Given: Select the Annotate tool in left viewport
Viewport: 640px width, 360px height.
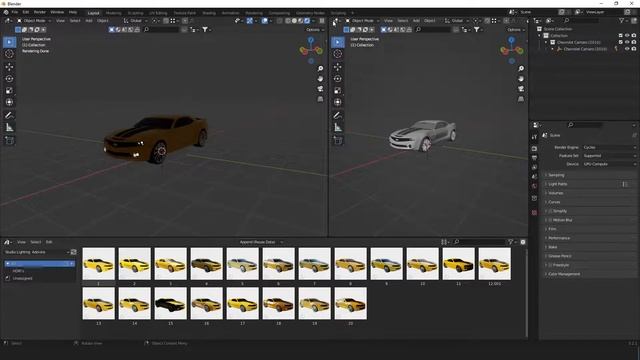Looking at the screenshot, I should (9, 116).
